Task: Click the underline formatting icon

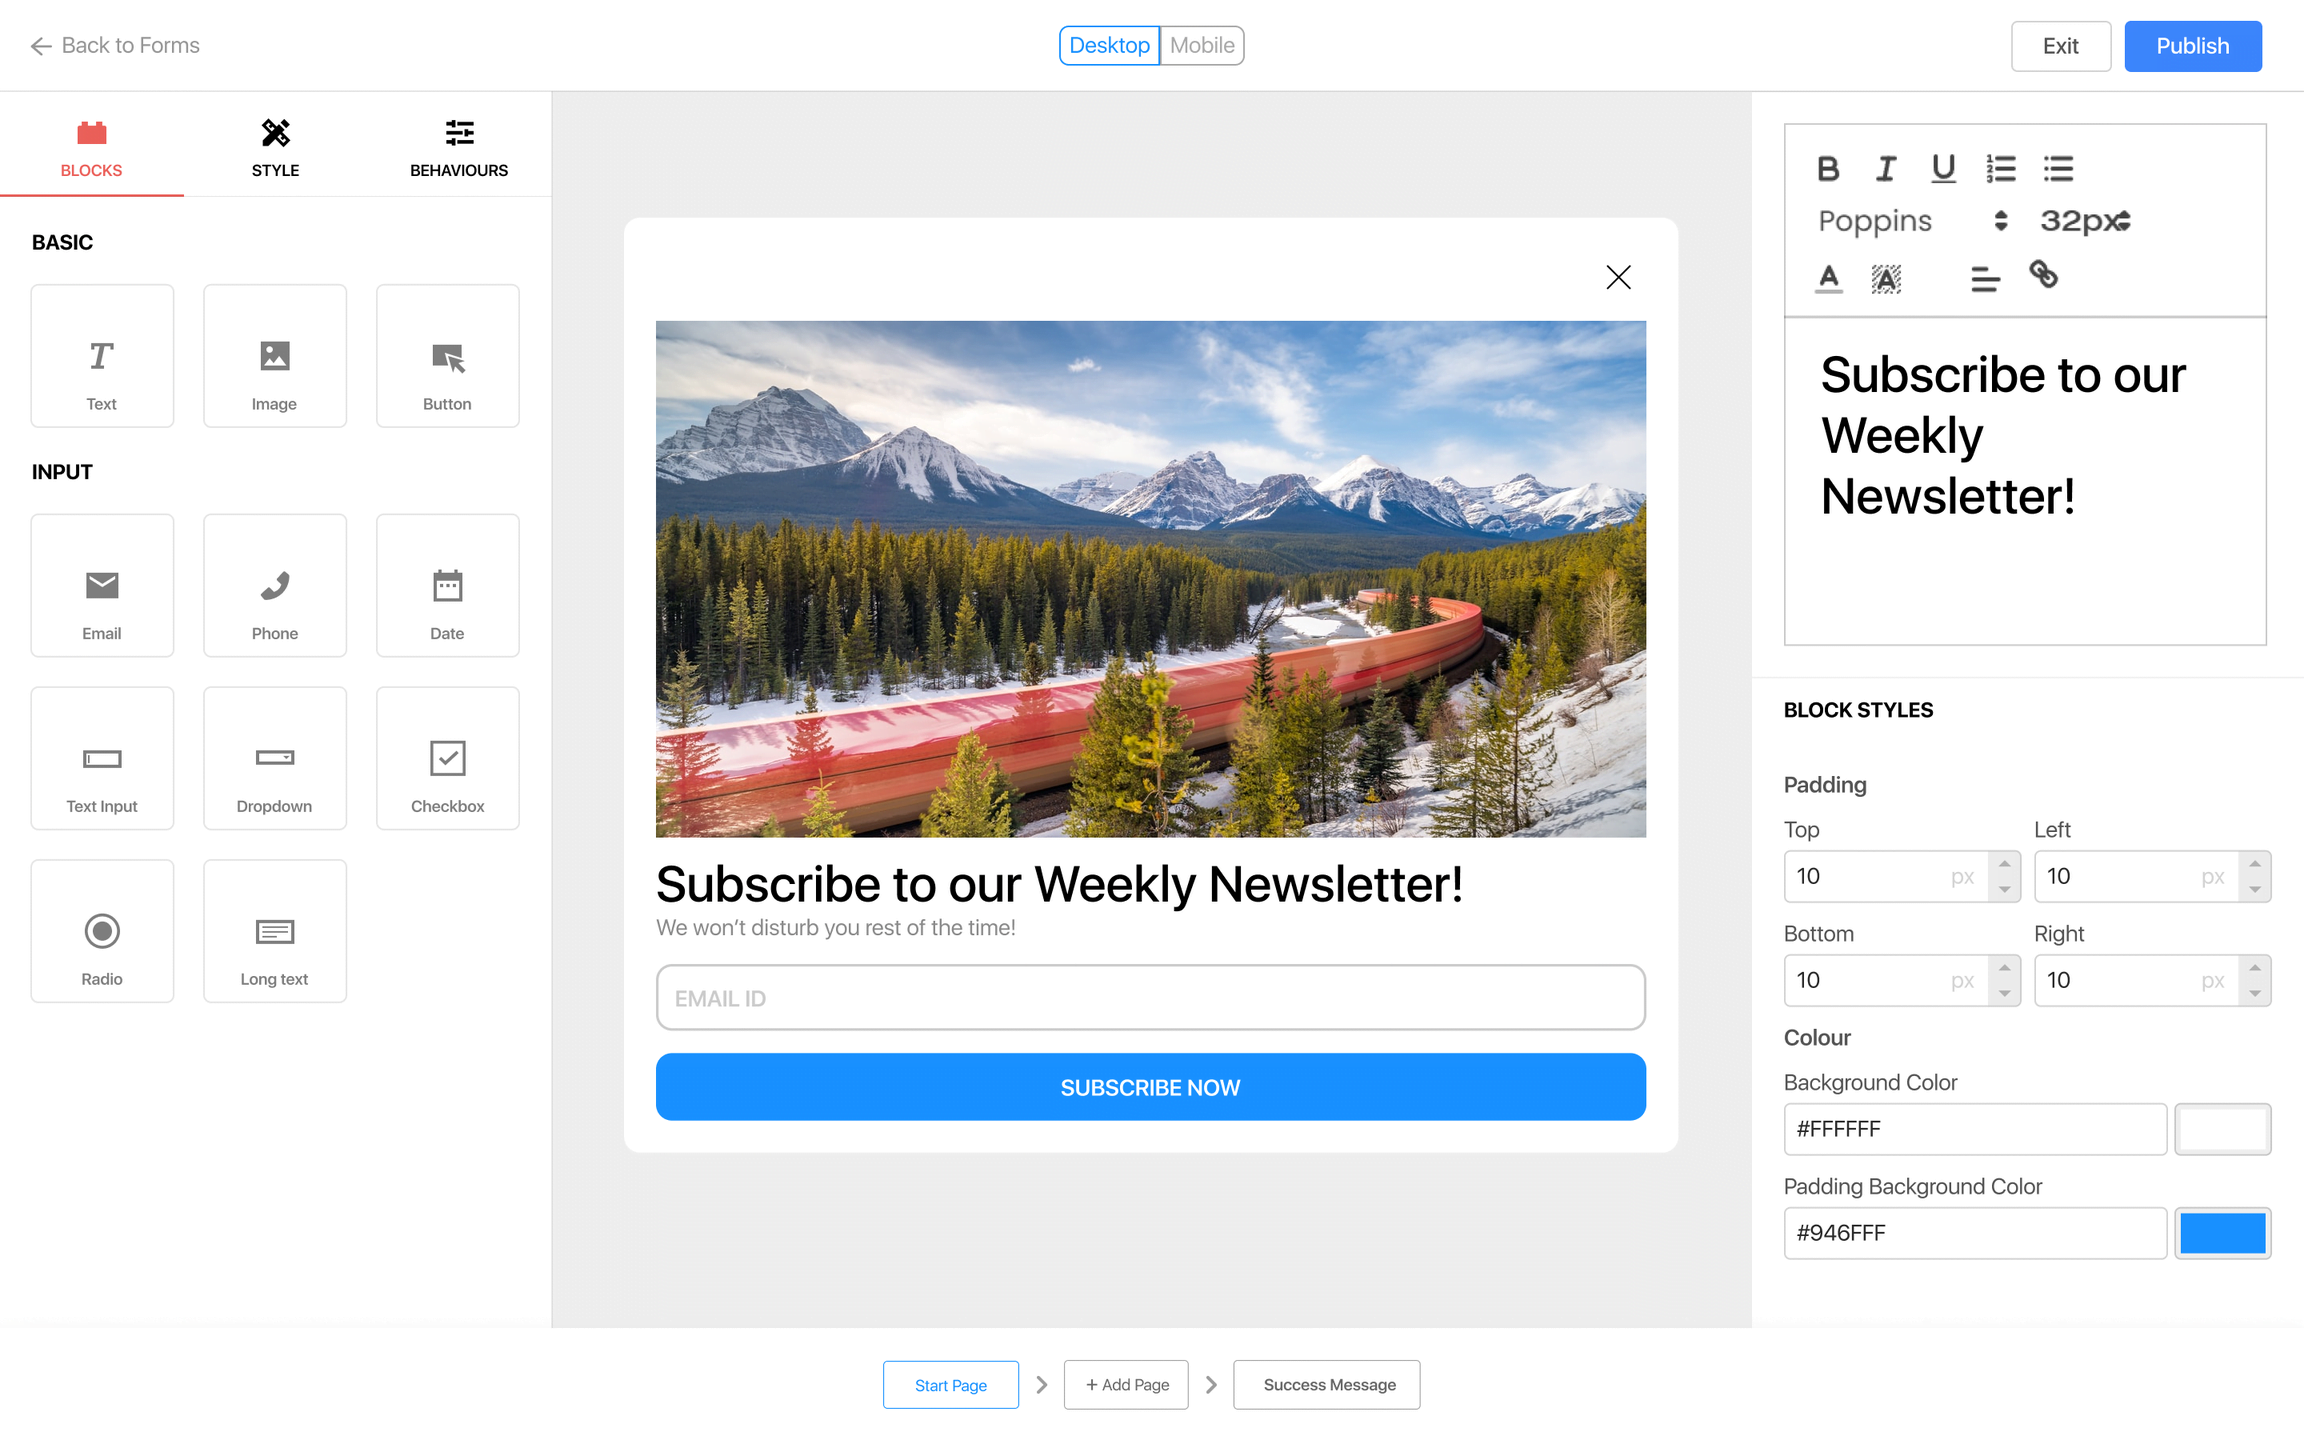Action: 1943,168
